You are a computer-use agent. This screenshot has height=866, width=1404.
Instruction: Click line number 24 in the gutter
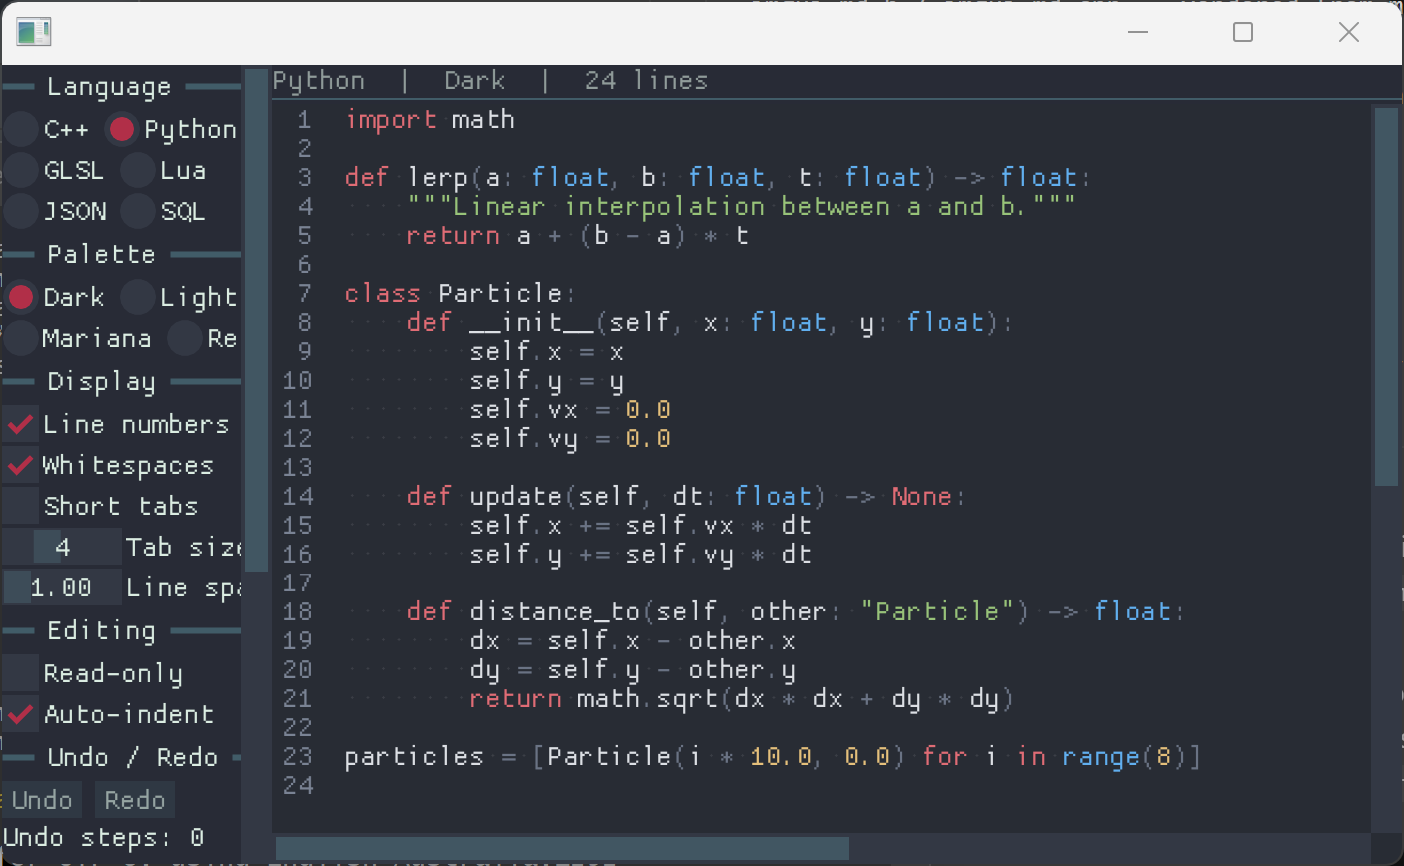click(298, 786)
